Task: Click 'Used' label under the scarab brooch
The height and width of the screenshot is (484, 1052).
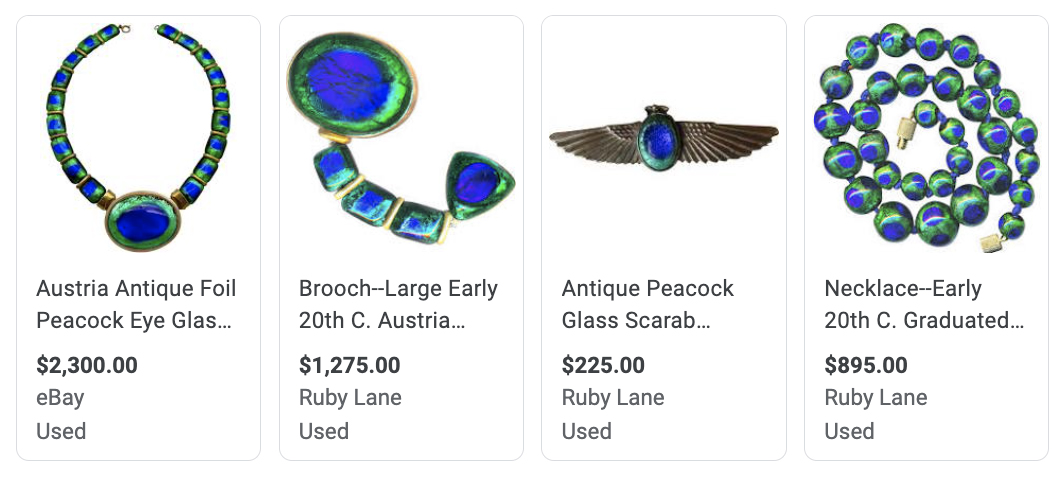Action: tap(587, 431)
